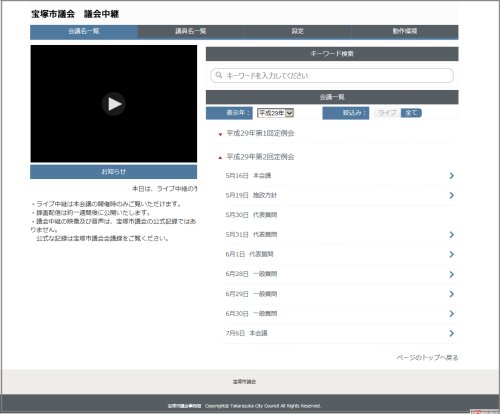
Task: Open the 5月16日 本会議 arrow
Action: tap(451, 176)
